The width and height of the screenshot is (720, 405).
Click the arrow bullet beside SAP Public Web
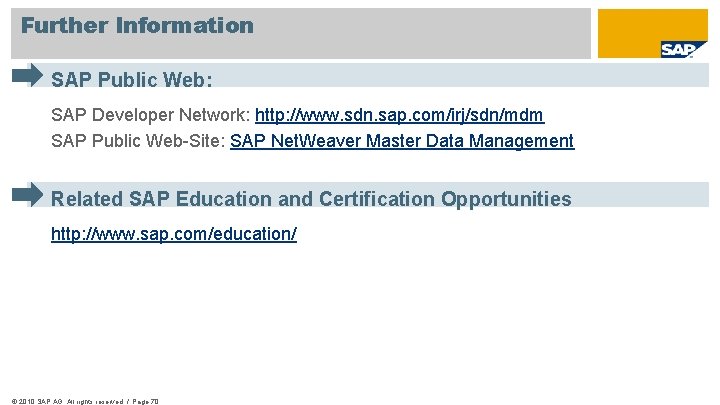pyautogui.click(x=29, y=75)
